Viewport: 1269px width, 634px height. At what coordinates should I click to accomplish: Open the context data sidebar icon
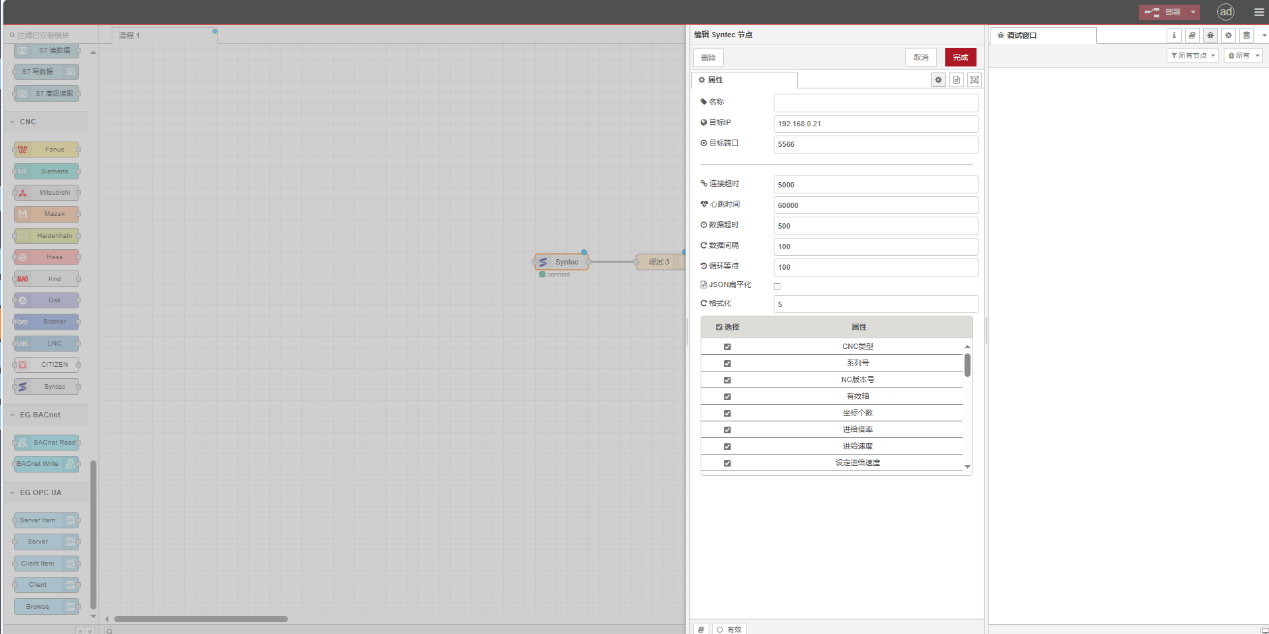tap(1245, 35)
